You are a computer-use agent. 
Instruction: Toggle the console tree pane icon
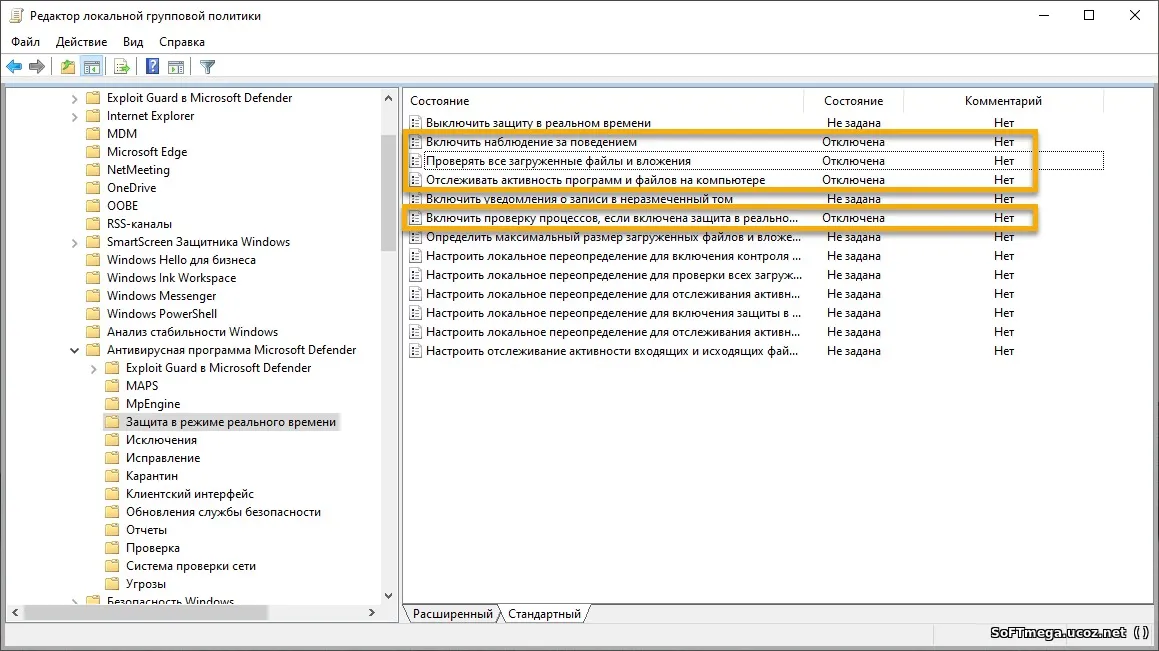91,66
